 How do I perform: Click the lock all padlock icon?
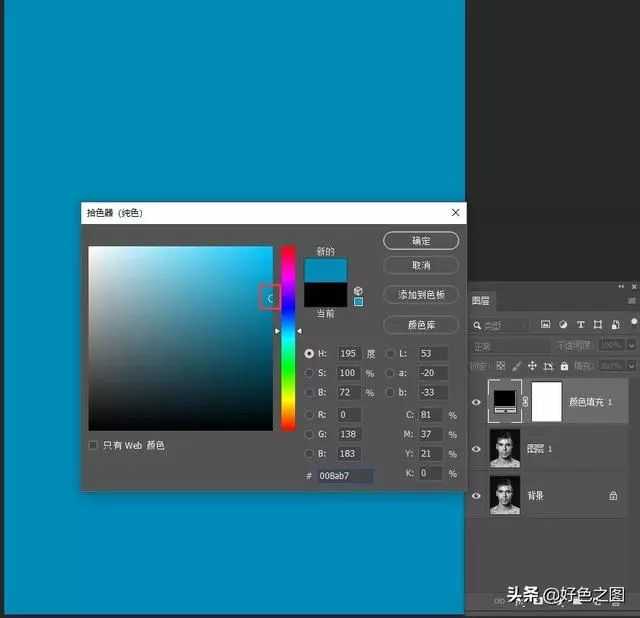[564, 366]
